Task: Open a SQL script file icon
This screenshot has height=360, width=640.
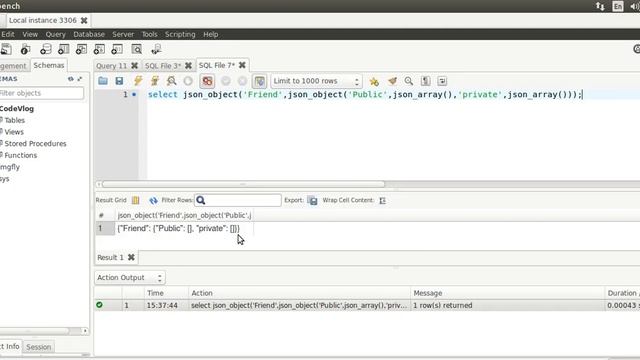Action: click(103, 81)
